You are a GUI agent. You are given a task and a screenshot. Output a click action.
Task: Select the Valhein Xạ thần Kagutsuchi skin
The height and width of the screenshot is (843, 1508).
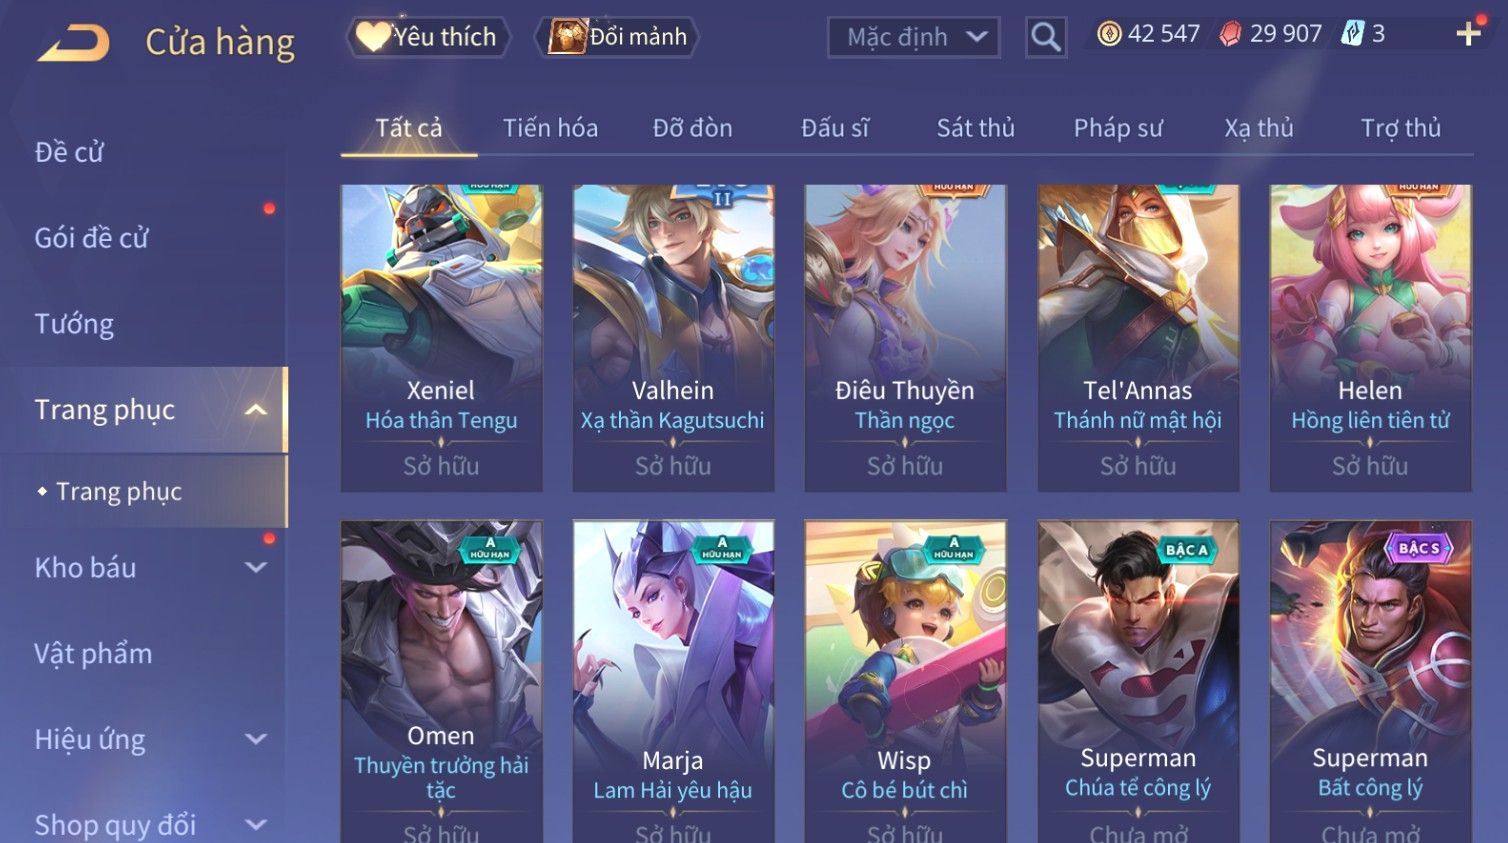(x=673, y=337)
